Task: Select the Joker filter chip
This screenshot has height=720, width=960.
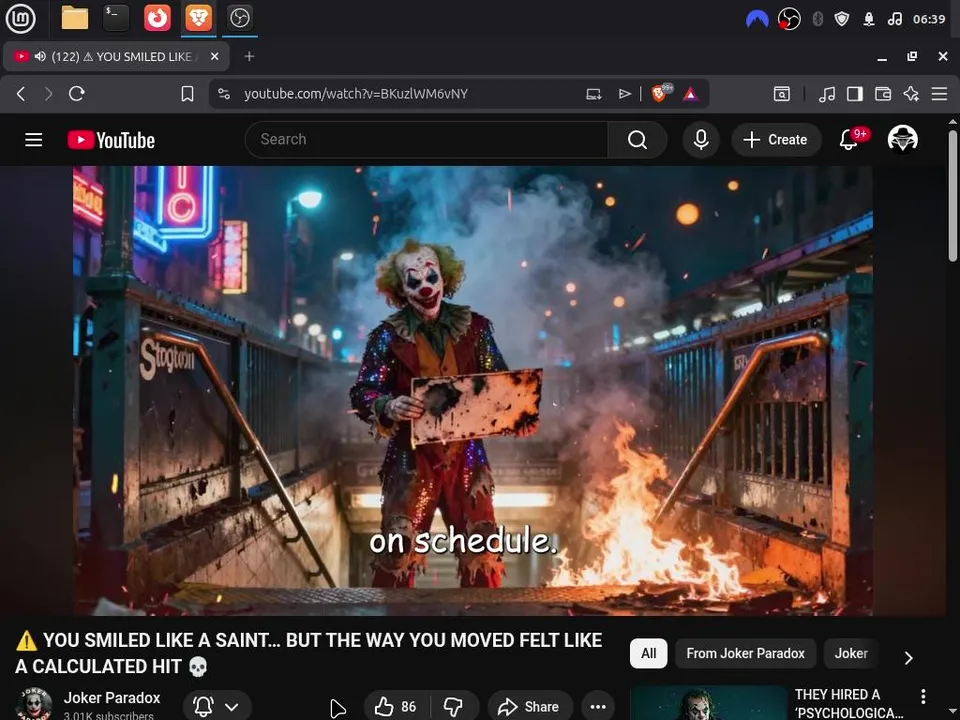Action: 851,653
